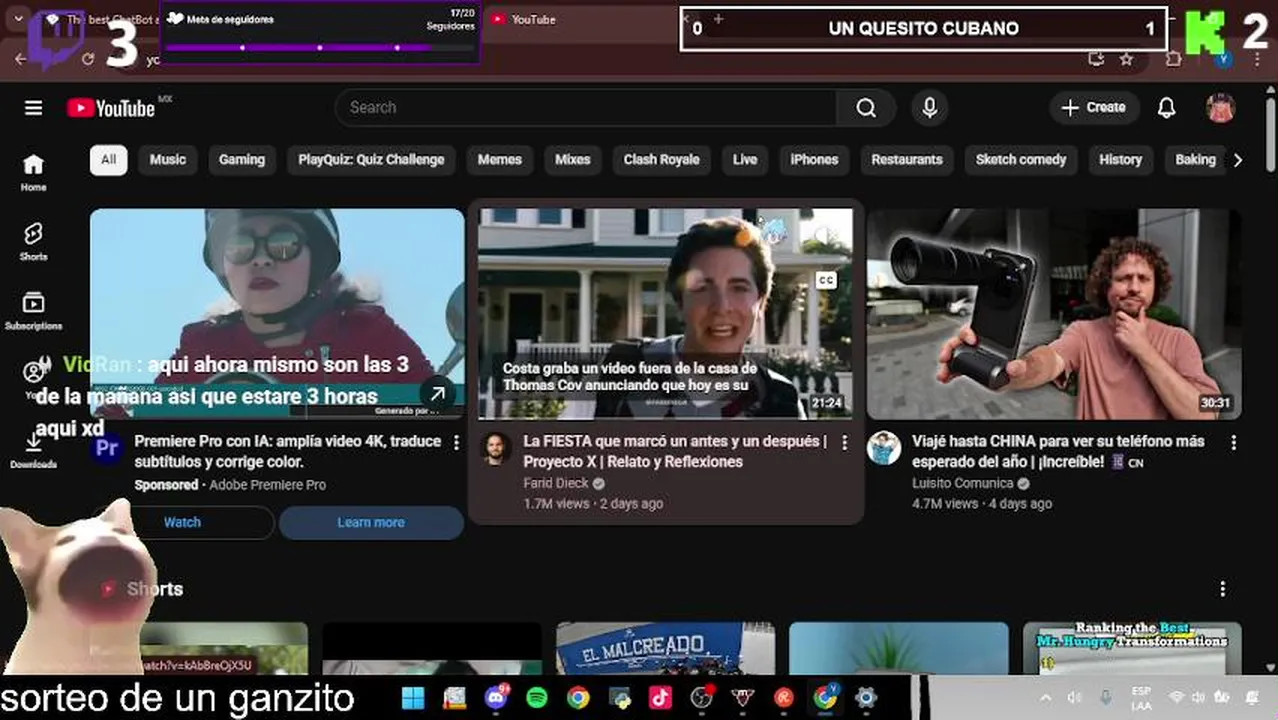1278x720 pixels.
Task: Open the account avatar menu
Action: (1220, 108)
